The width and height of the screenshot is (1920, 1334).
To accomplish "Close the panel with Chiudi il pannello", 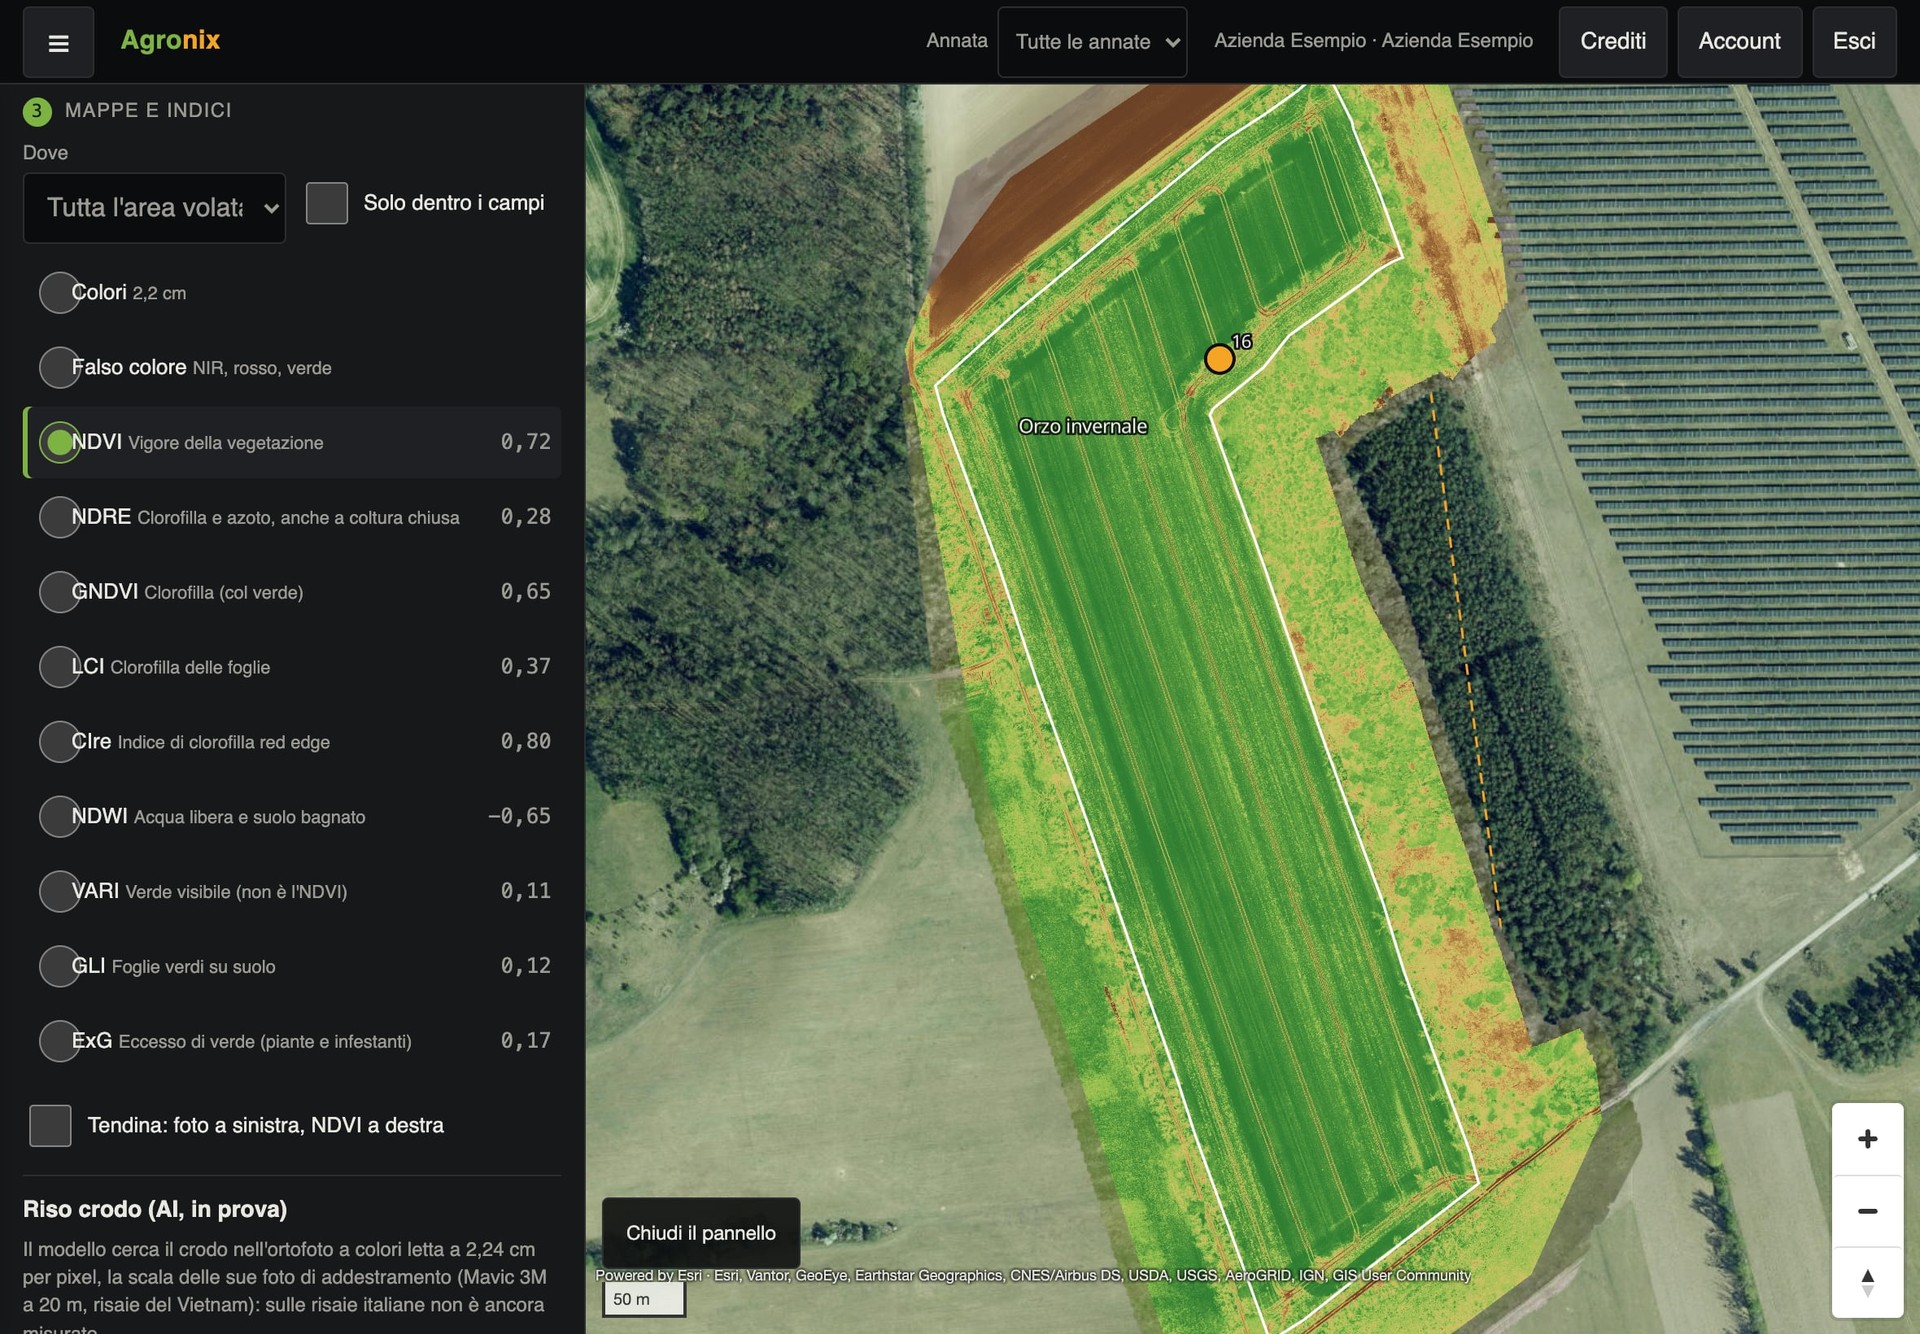I will point(701,1233).
